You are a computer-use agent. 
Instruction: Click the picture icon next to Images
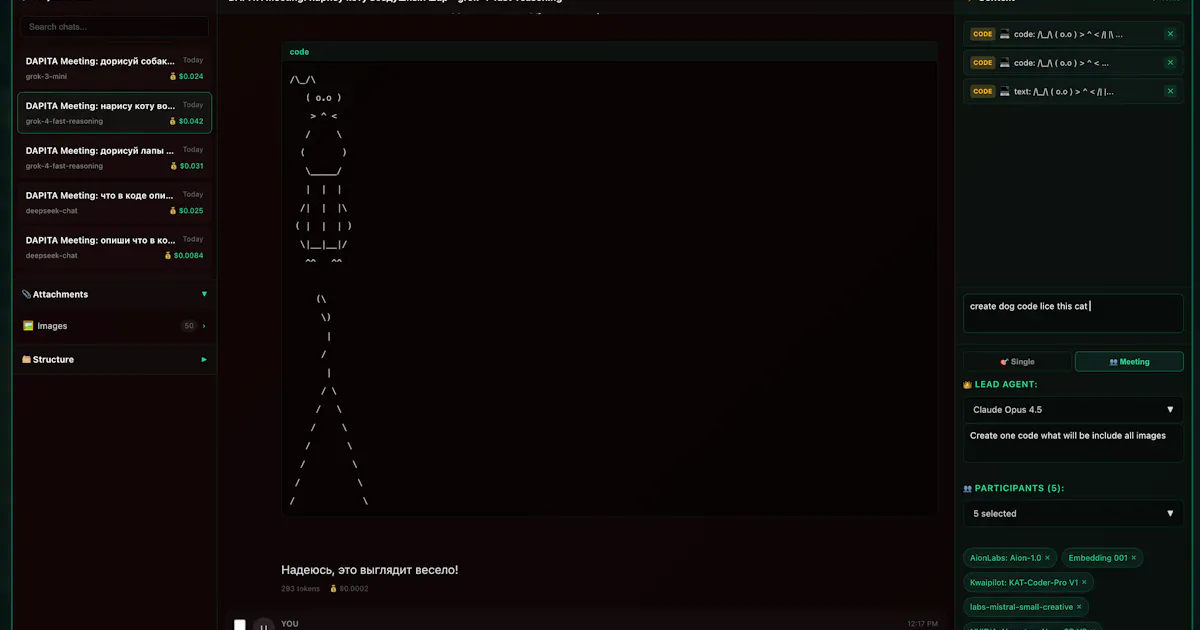28,326
